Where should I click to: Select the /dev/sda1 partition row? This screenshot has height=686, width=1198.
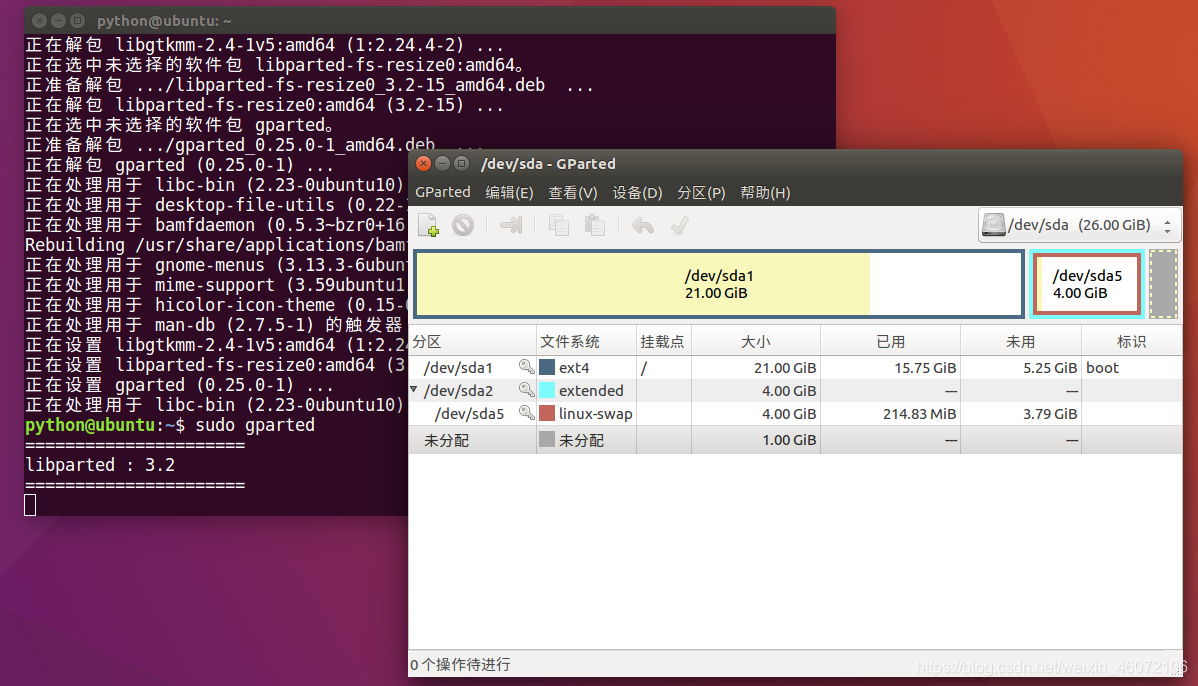coord(795,367)
